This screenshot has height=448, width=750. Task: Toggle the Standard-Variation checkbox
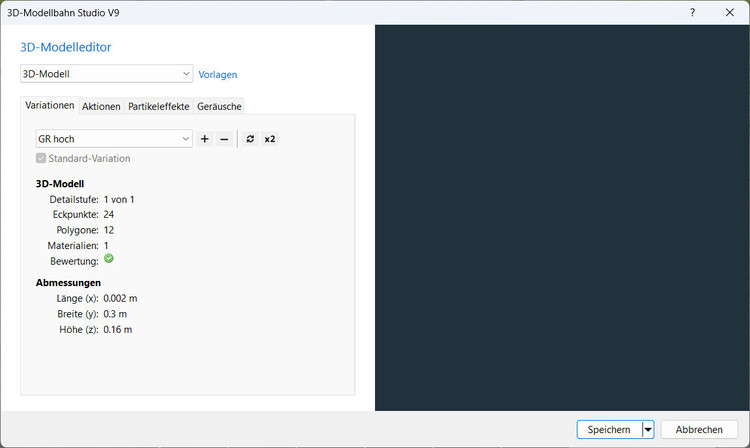(41, 158)
